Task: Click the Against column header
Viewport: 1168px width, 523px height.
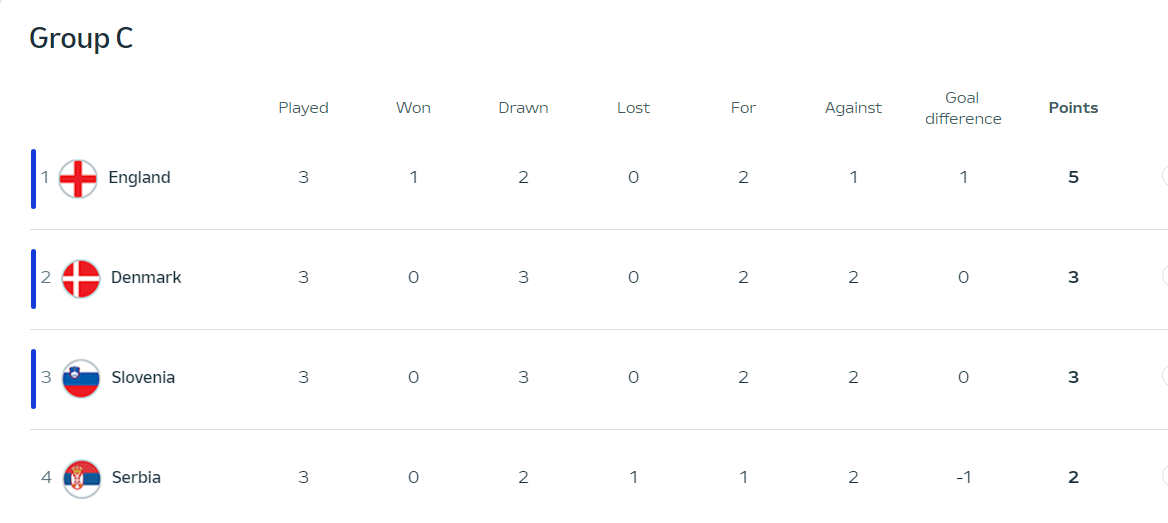Action: click(853, 108)
